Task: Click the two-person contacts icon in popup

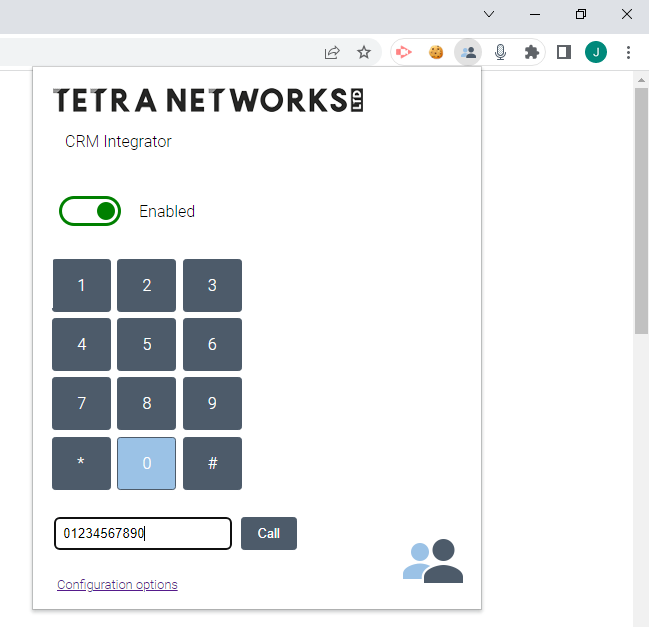Action: [433, 561]
